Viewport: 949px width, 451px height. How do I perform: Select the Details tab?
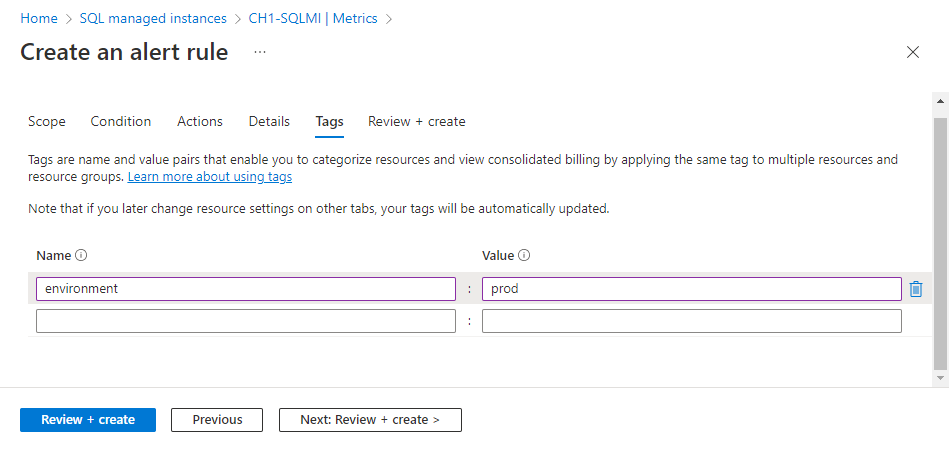269,121
